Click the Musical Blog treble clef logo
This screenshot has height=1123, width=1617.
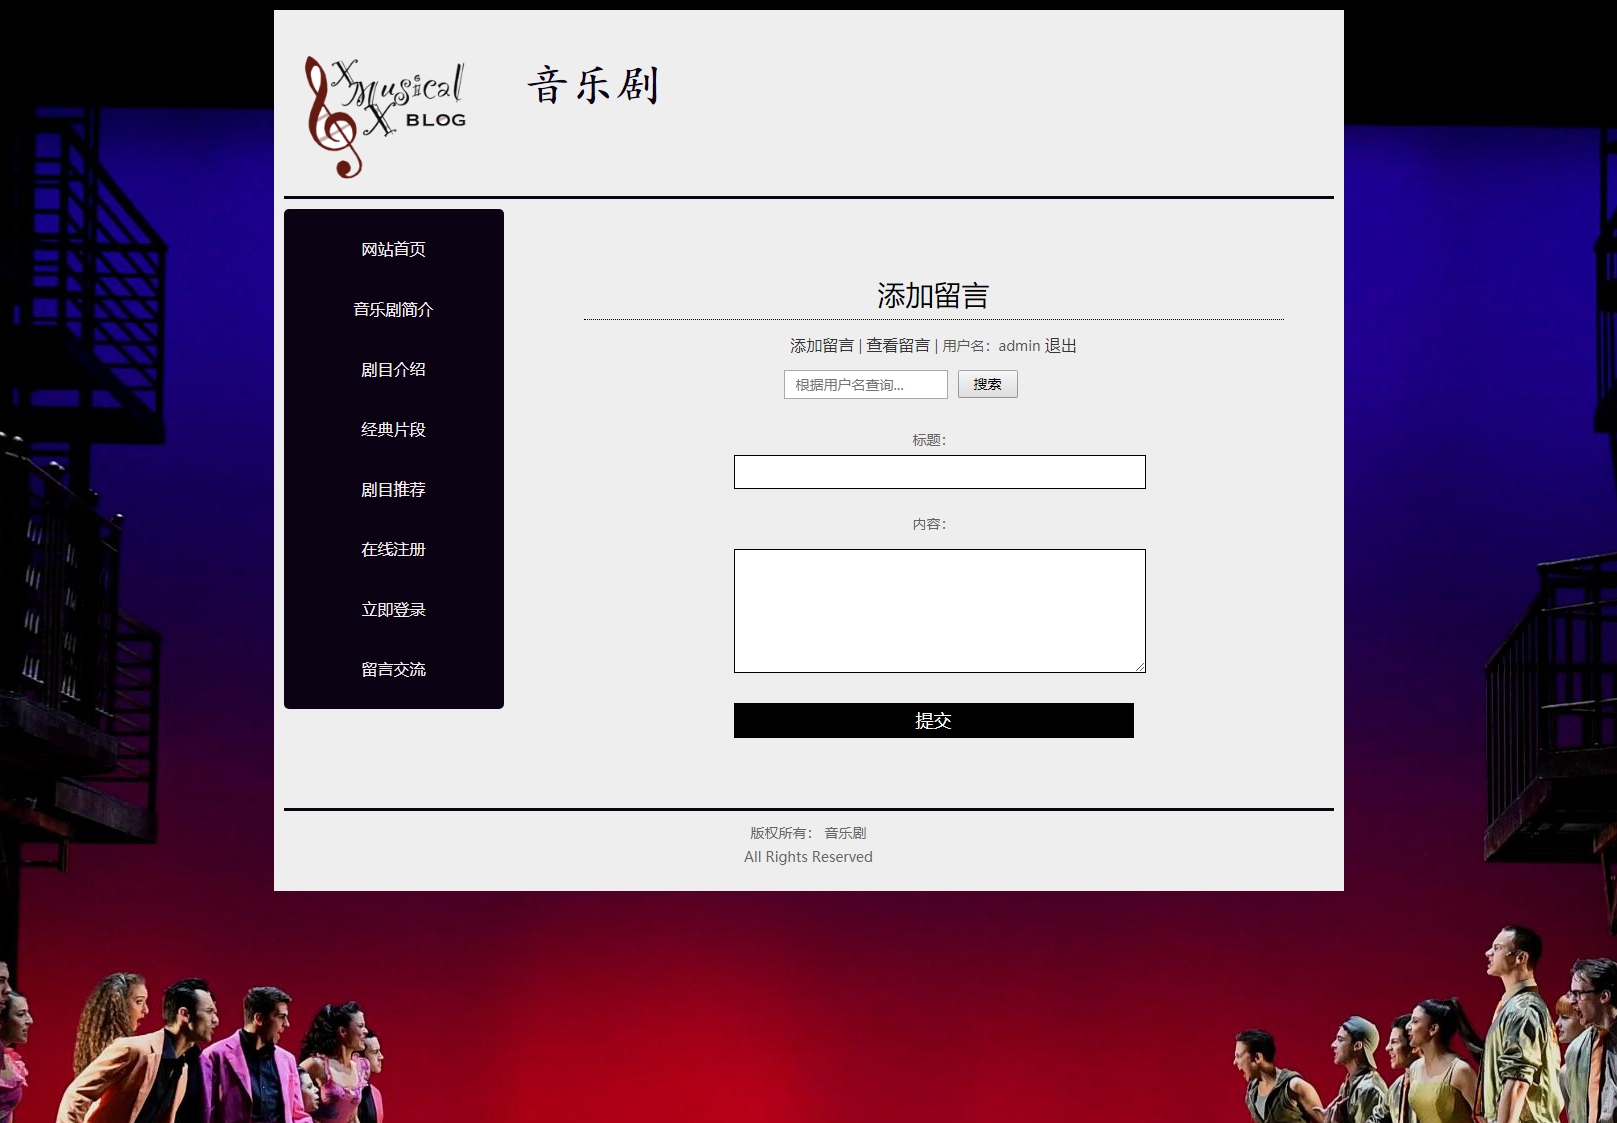[x=385, y=116]
